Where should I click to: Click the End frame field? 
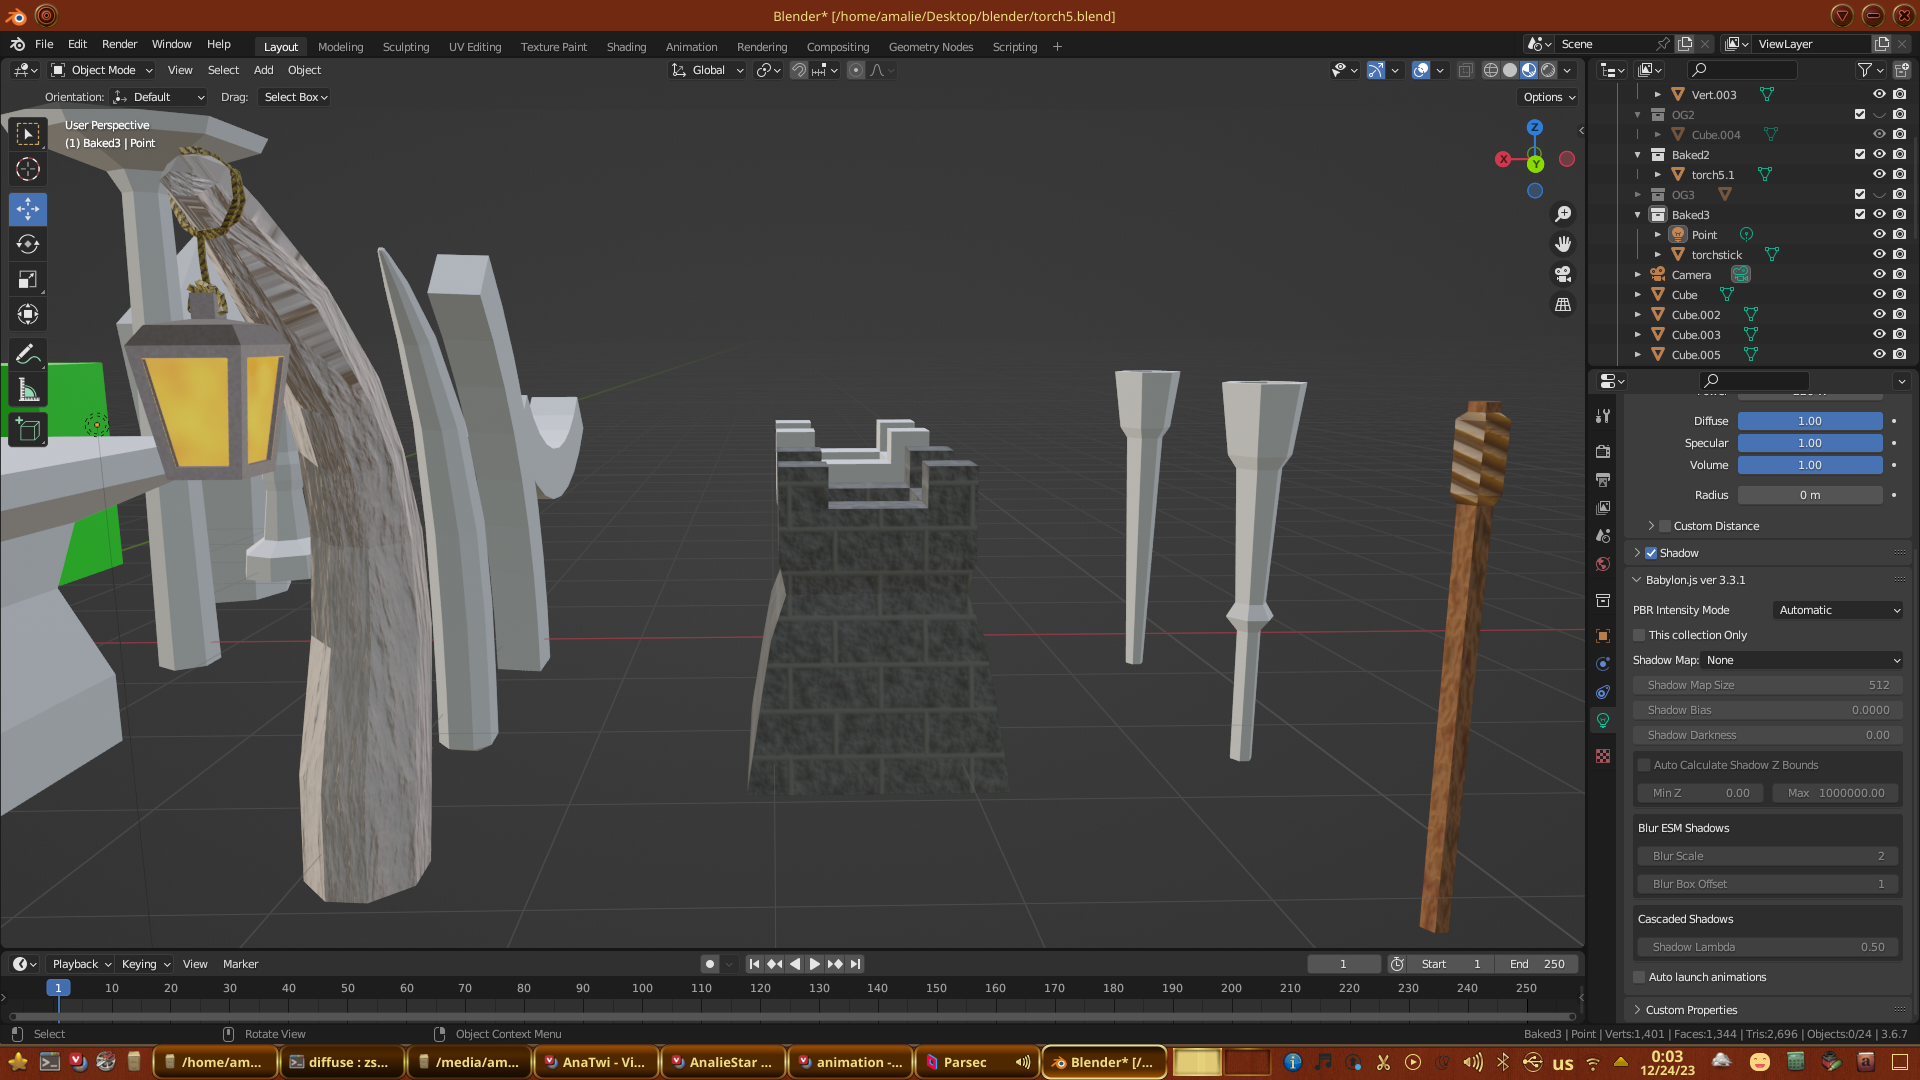point(1537,964)
